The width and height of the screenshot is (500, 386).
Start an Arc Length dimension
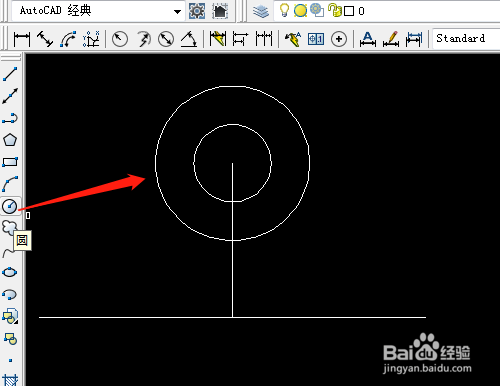point(68,39)
